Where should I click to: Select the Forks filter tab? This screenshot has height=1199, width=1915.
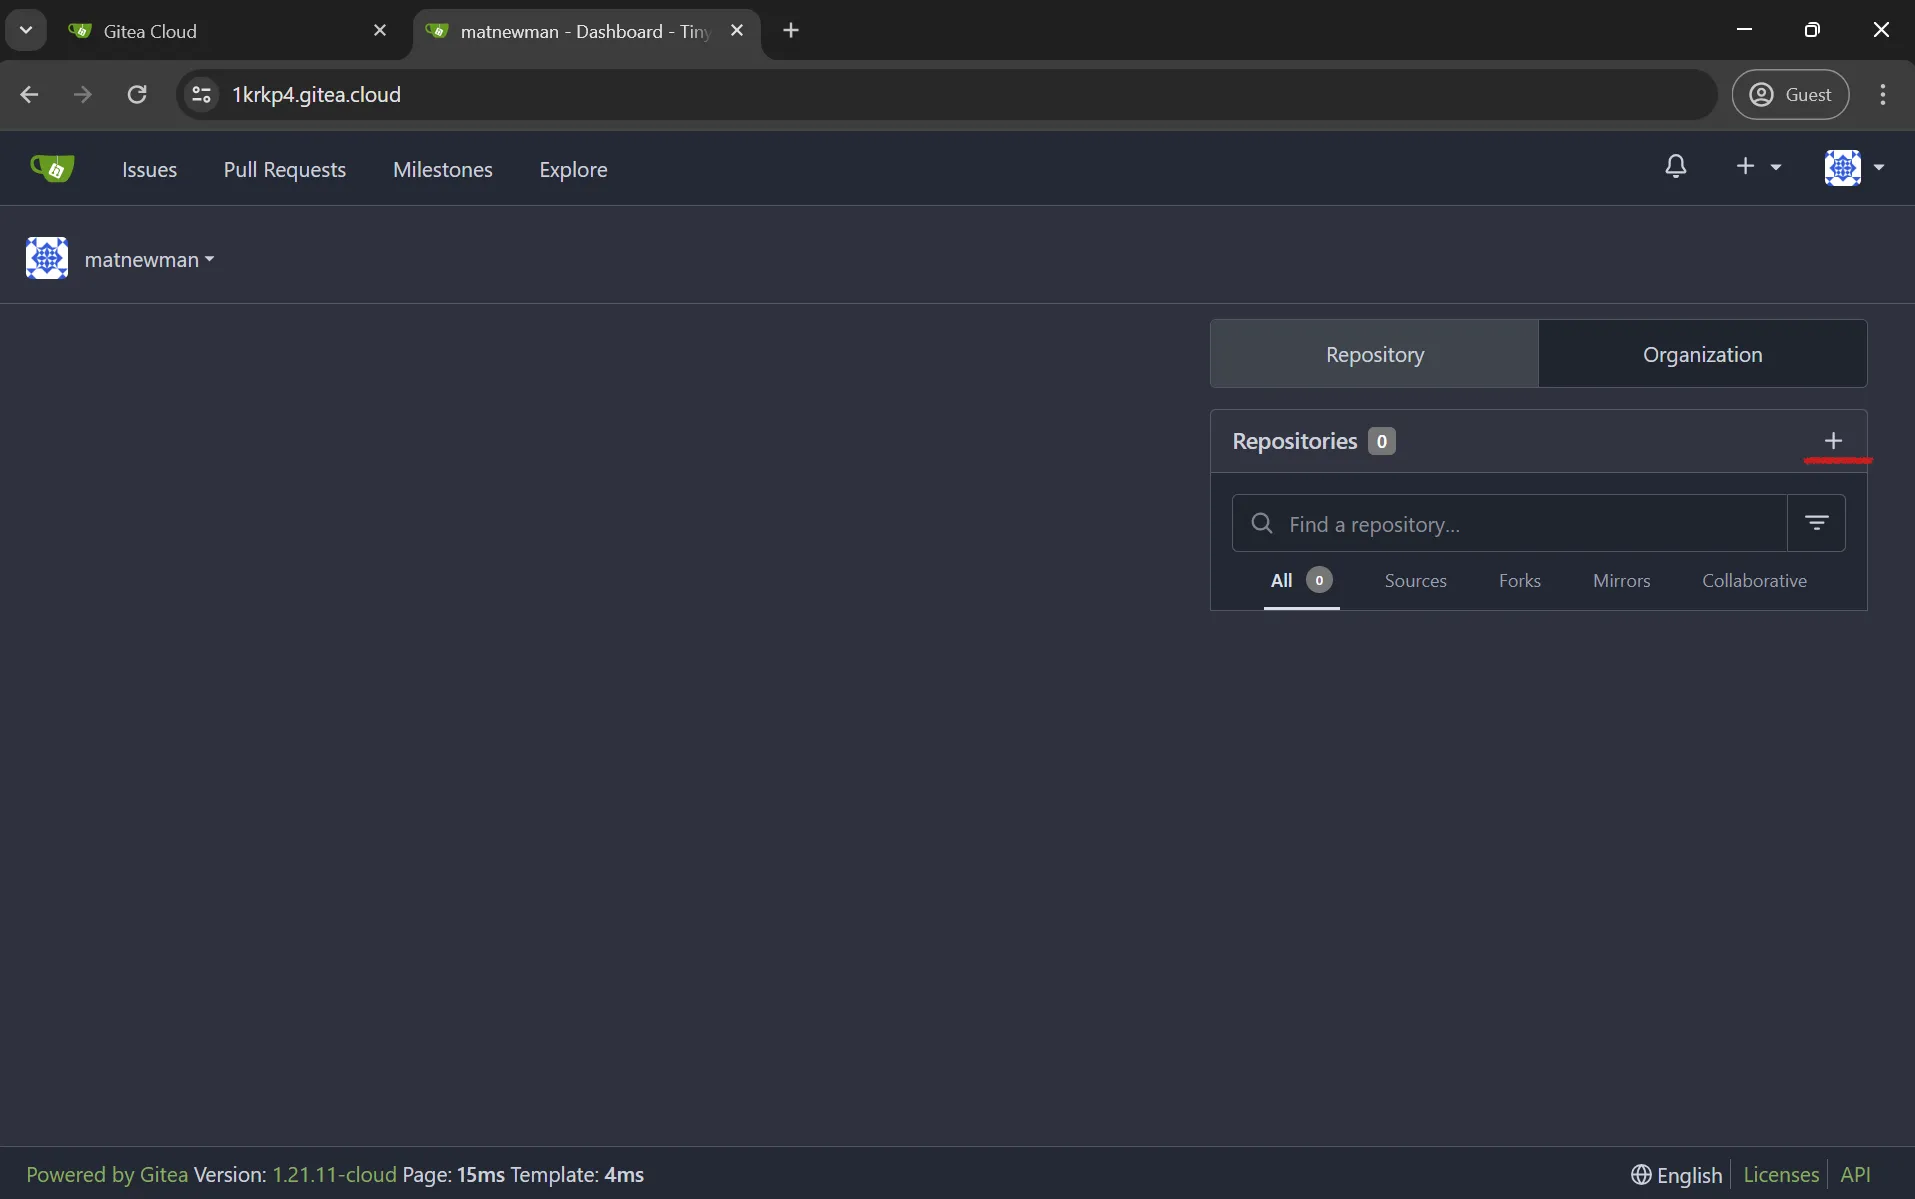click(1519, 580)
